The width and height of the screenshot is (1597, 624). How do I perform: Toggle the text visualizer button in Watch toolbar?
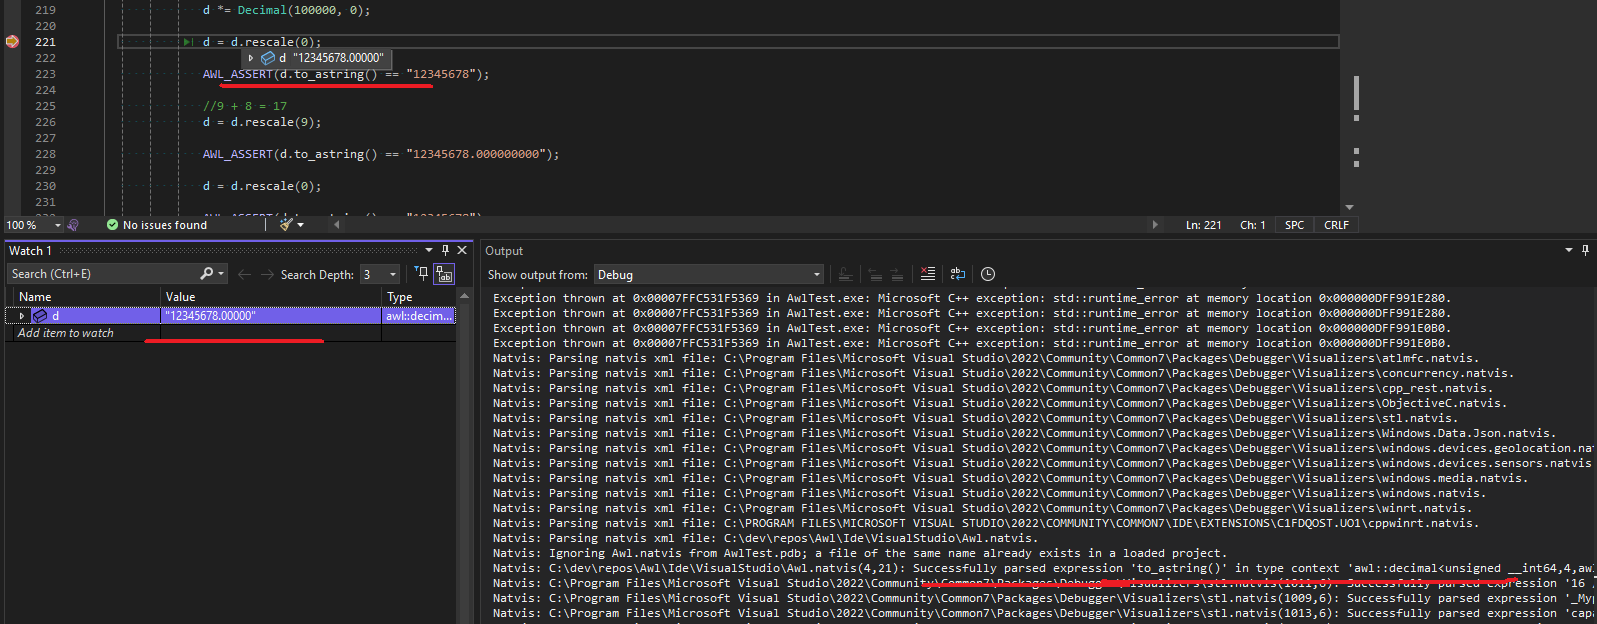(x=444, y=274)
